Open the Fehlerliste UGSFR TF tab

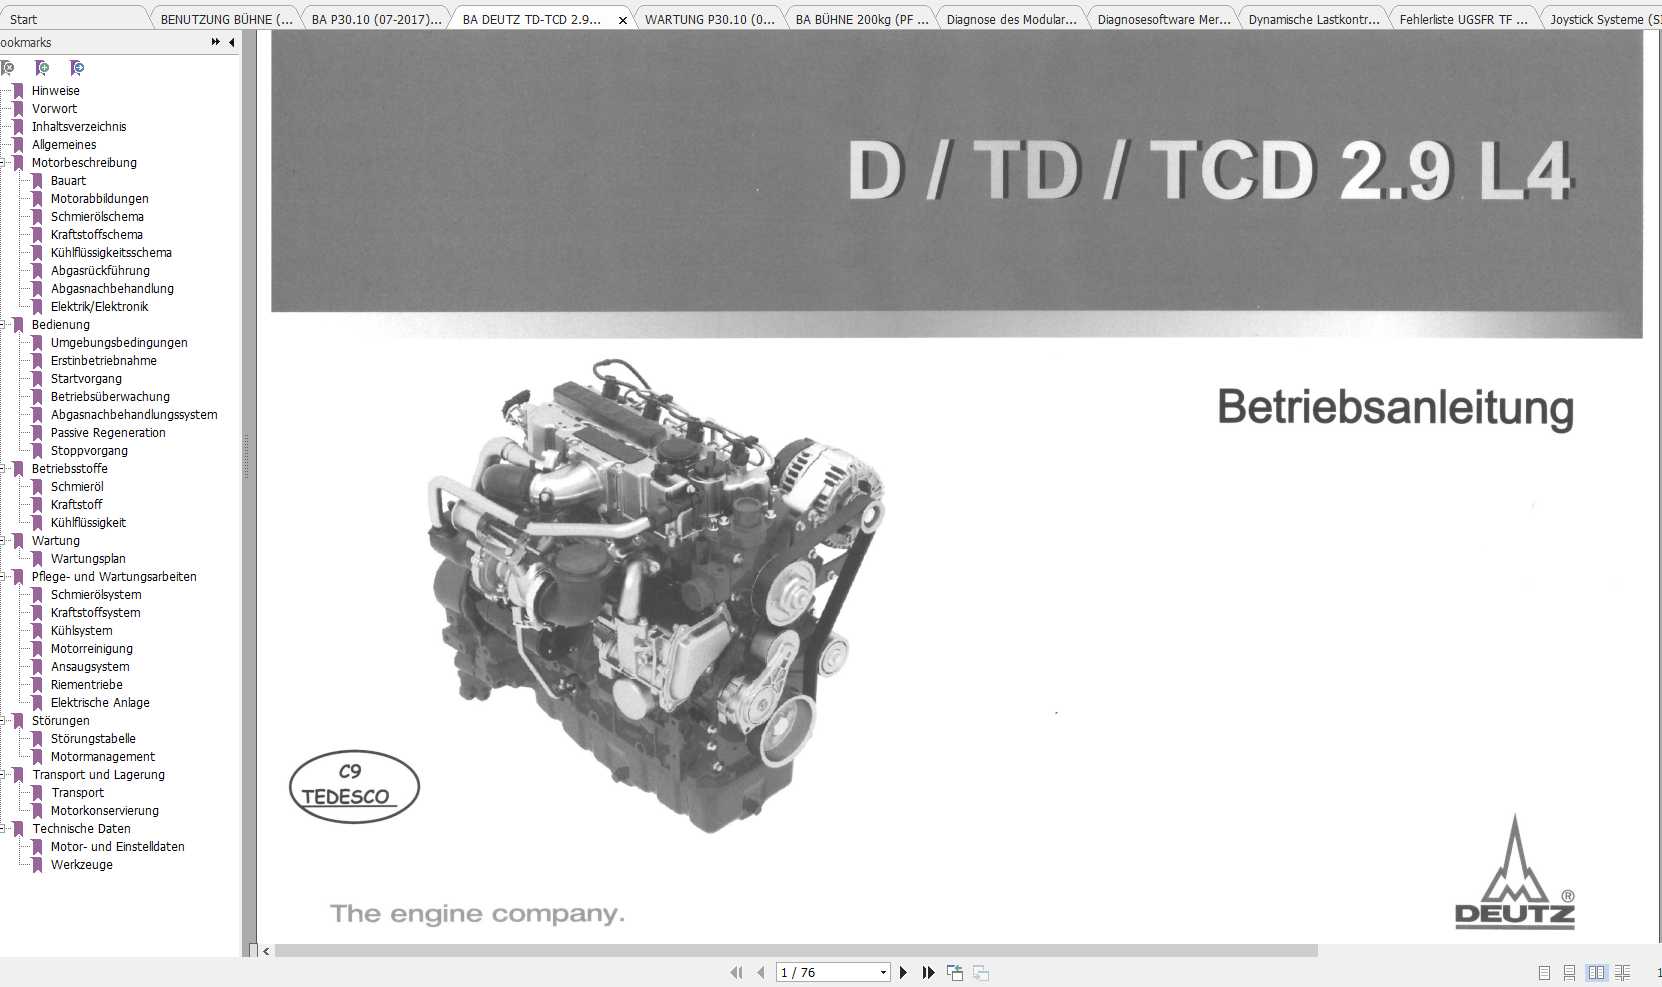tap(1464, 19)
